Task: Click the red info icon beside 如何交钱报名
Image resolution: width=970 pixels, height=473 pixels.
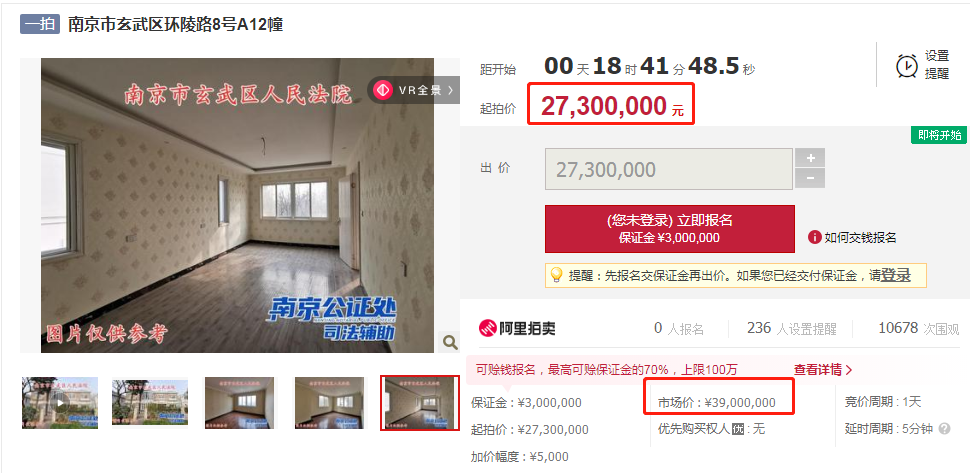Action: (814, 237)
